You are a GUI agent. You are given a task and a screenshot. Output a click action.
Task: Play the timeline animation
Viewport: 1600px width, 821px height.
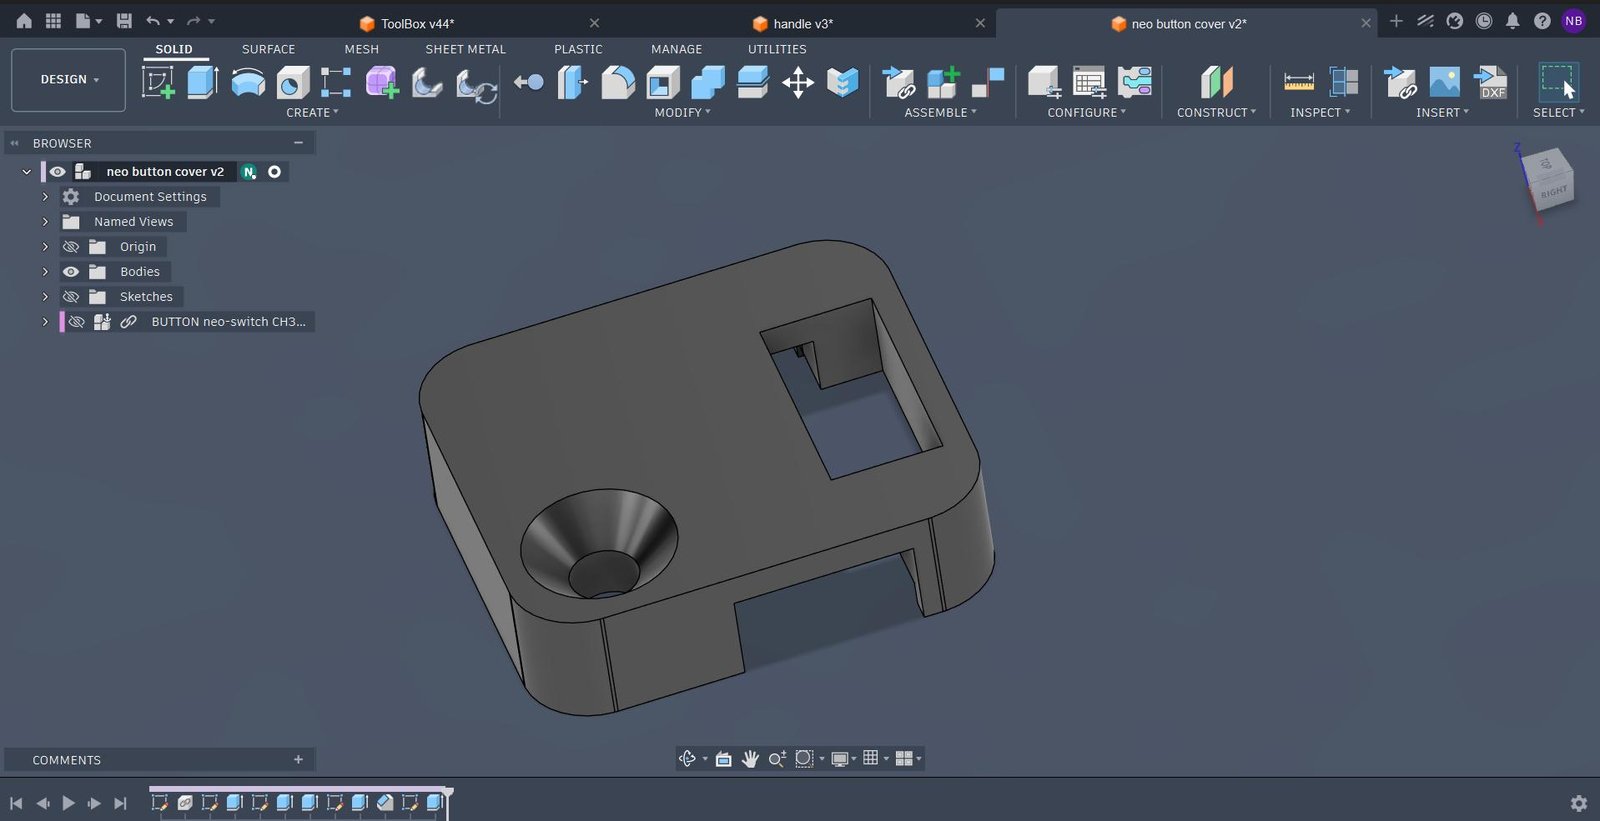pyautogui.click(x=68, y=803)
